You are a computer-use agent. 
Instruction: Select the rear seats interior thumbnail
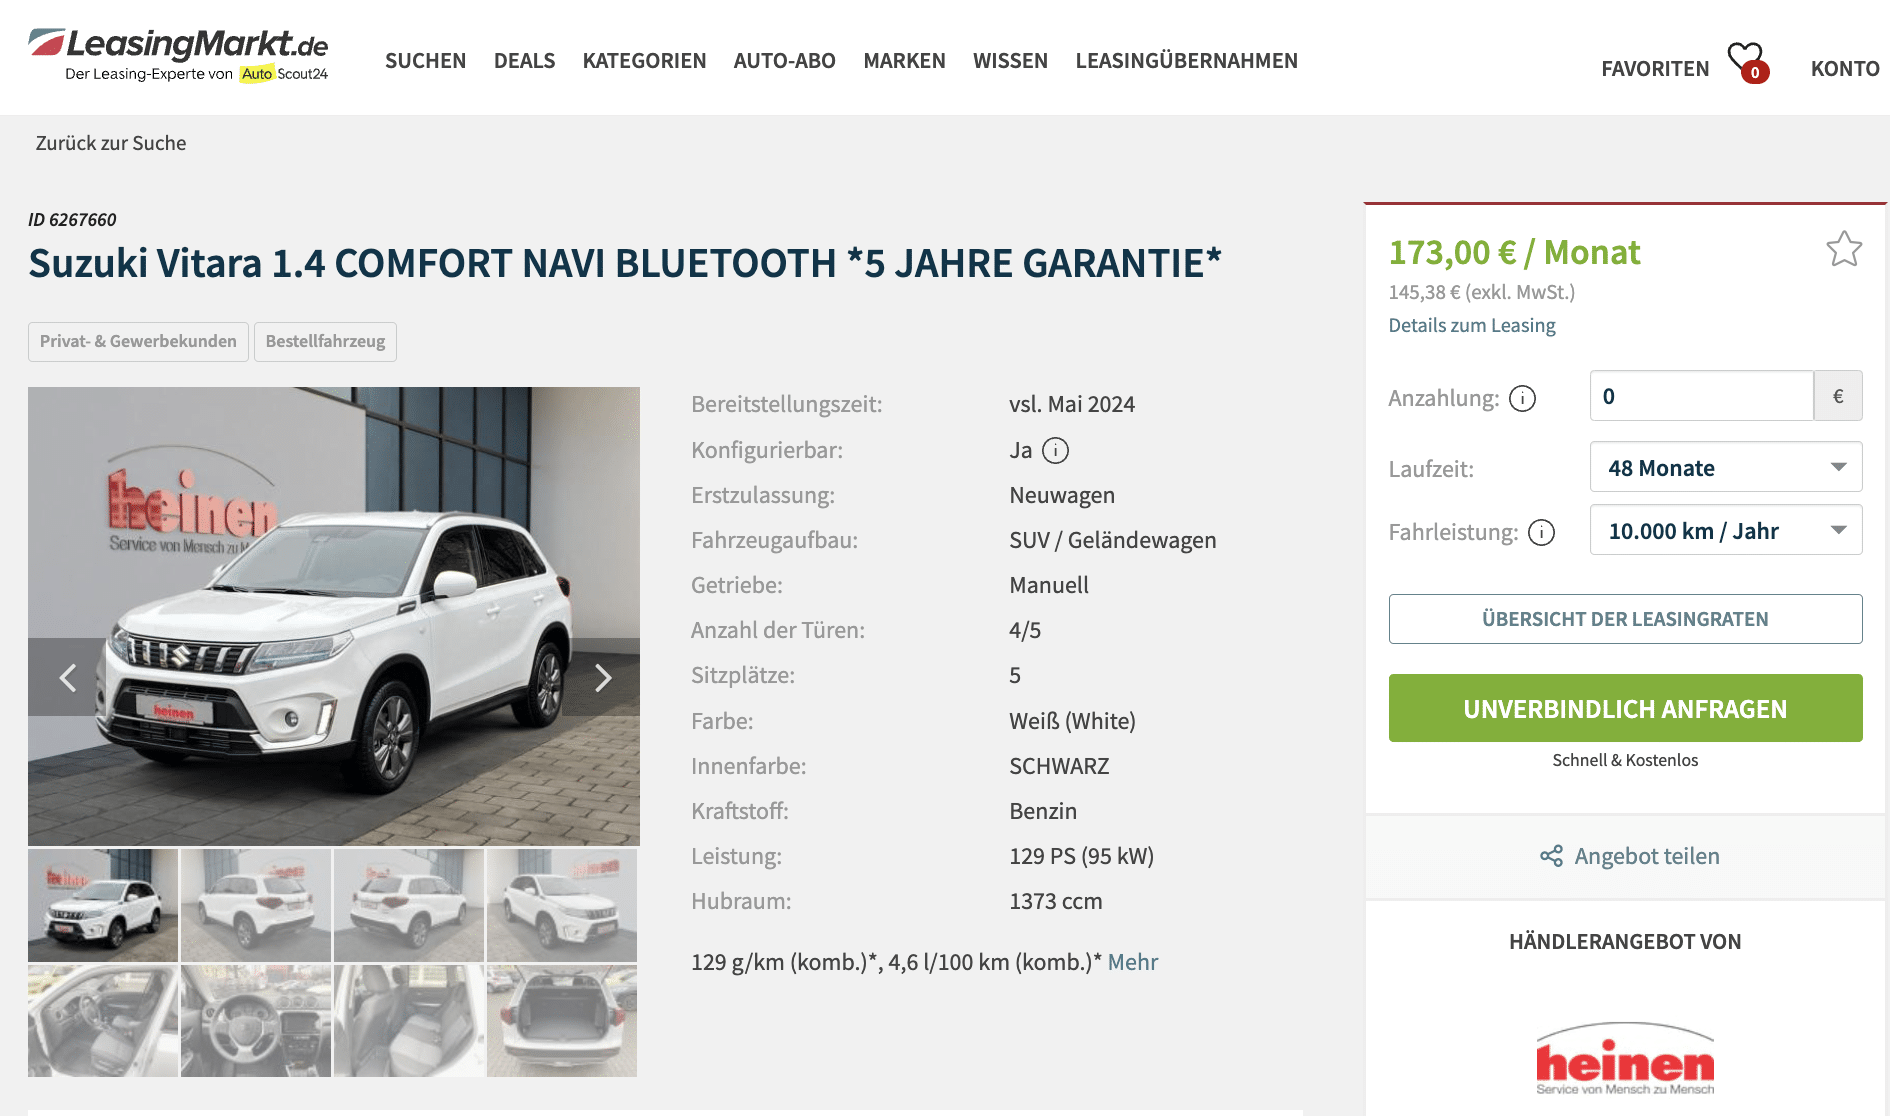[x=409, y=1021]
